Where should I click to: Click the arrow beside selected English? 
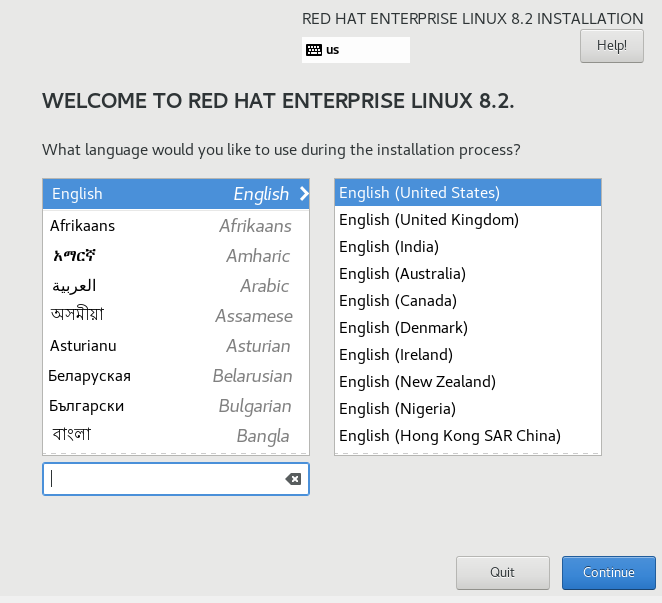[303, 194]
